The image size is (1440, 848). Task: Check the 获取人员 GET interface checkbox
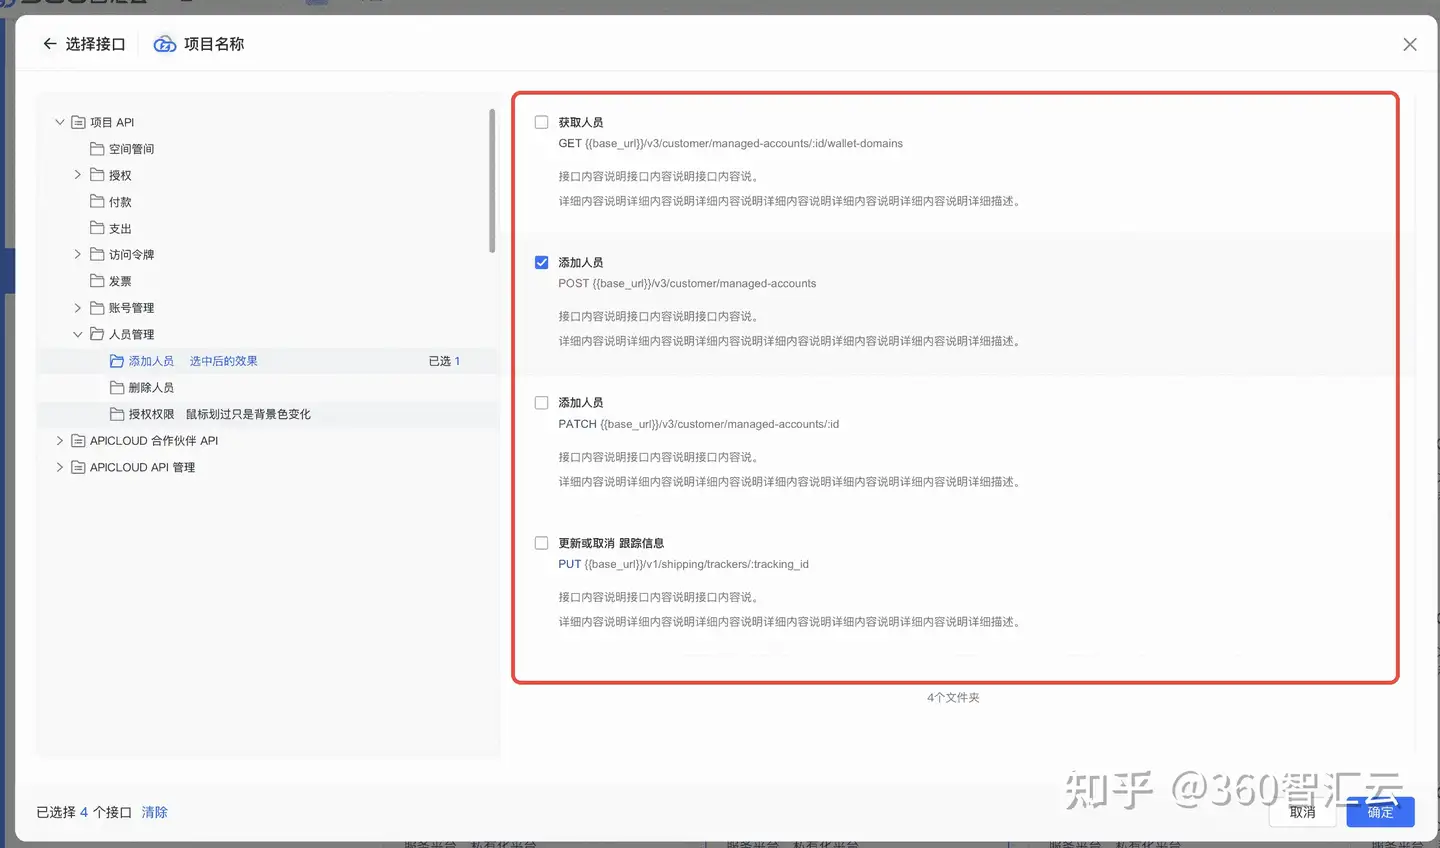[x=541, y=122]
